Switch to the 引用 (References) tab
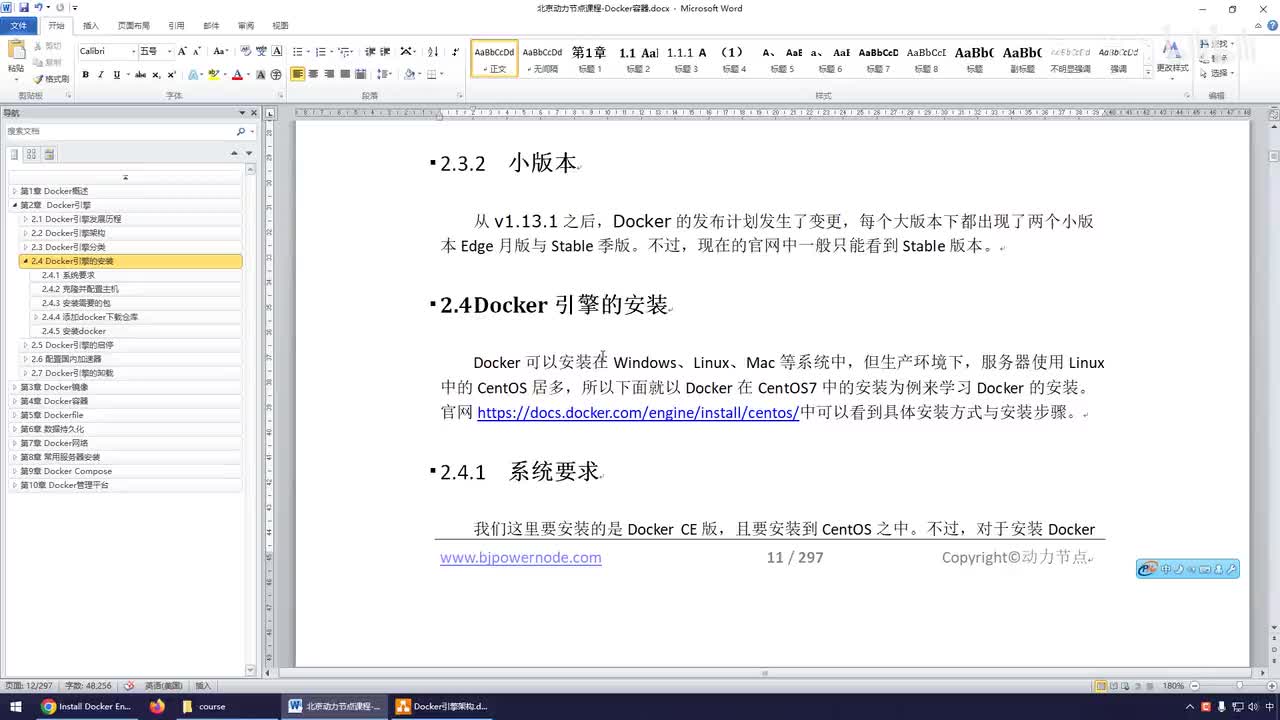This screenshot has width=1280, height=720. pyautogui.click(x=176, y=25)
